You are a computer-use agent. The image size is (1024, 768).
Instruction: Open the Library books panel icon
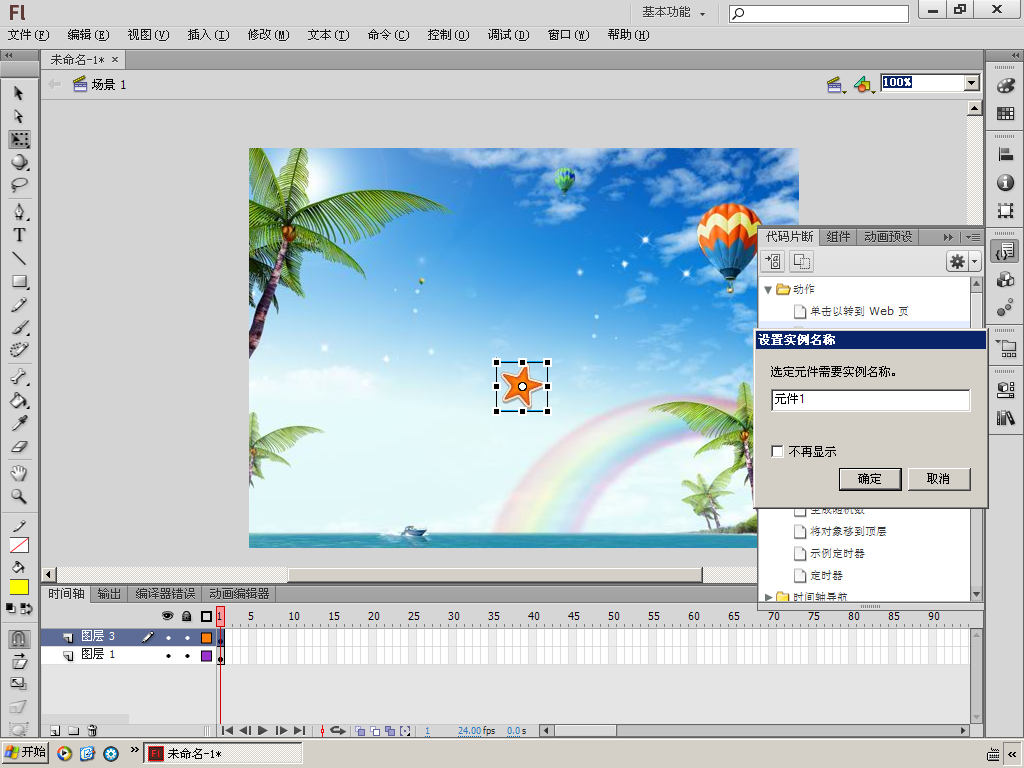(x=1006, y=418)
